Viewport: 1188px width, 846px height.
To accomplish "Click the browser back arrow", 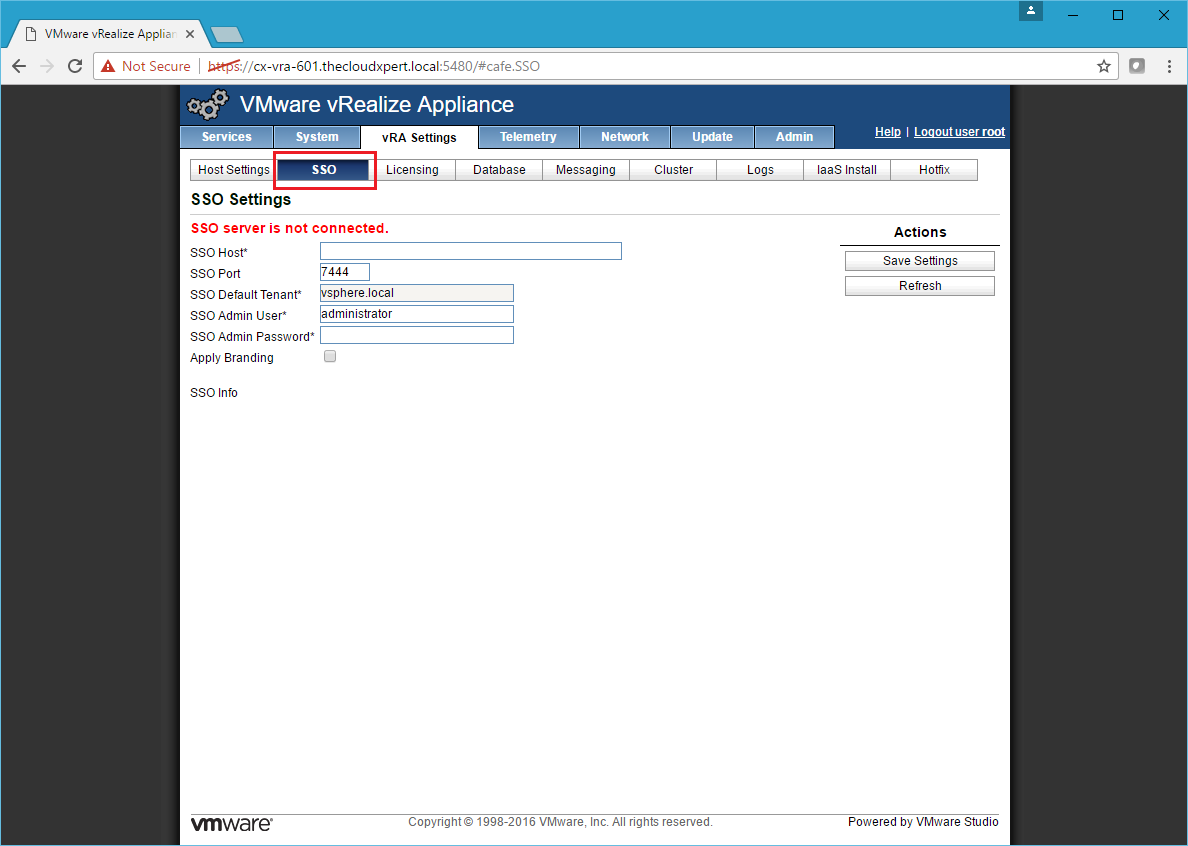I will (19, 66).
